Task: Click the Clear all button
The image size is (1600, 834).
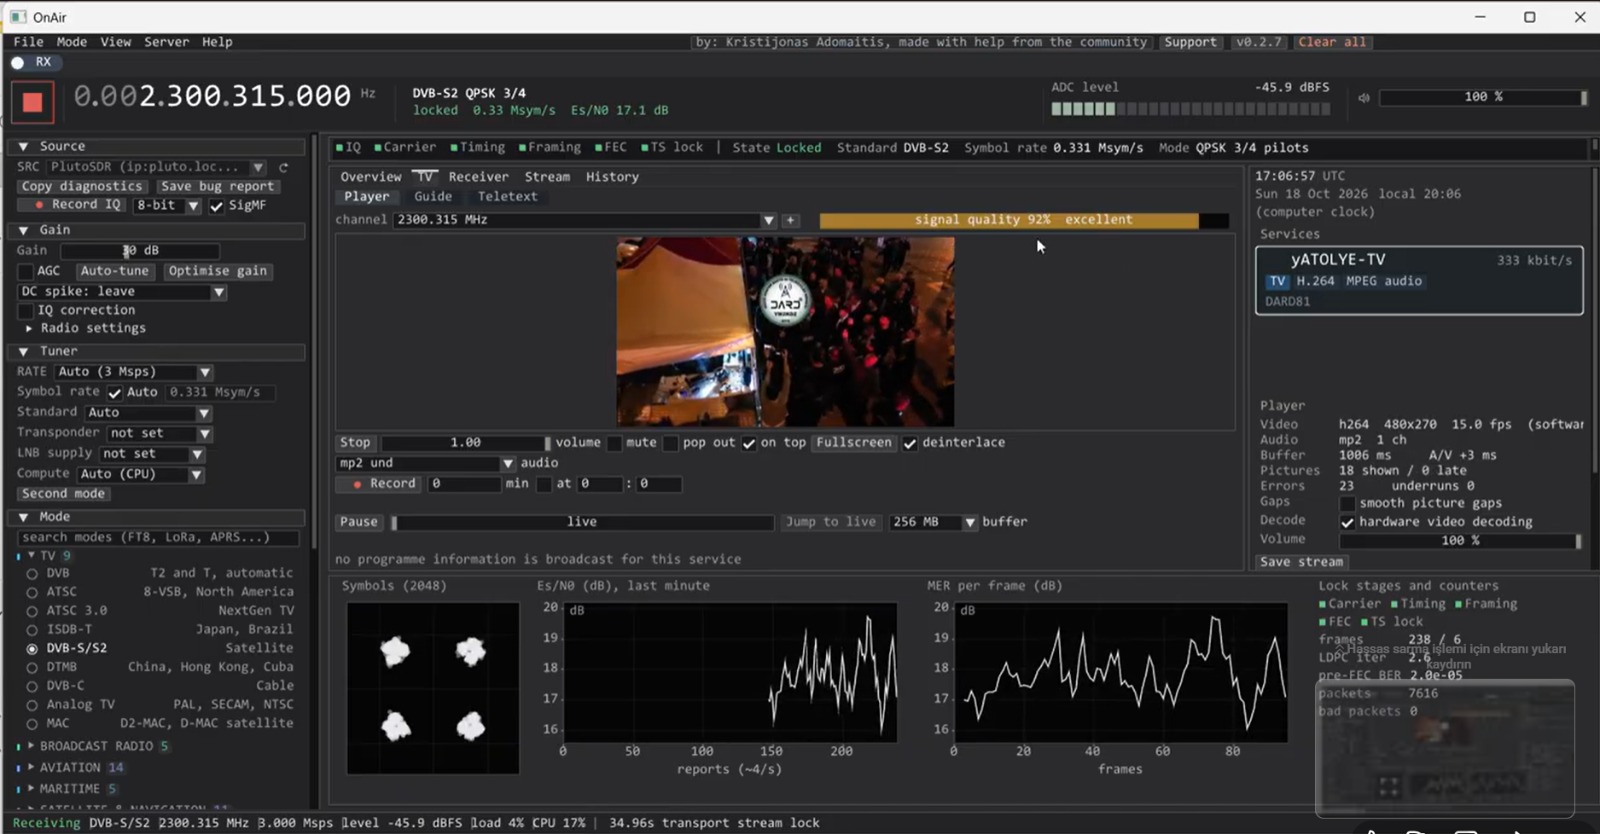Action: [x=1332, y=42]
